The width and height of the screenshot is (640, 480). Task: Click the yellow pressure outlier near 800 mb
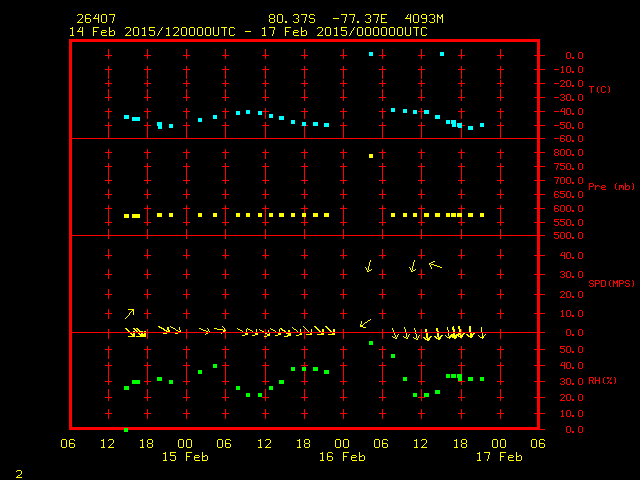371,156
